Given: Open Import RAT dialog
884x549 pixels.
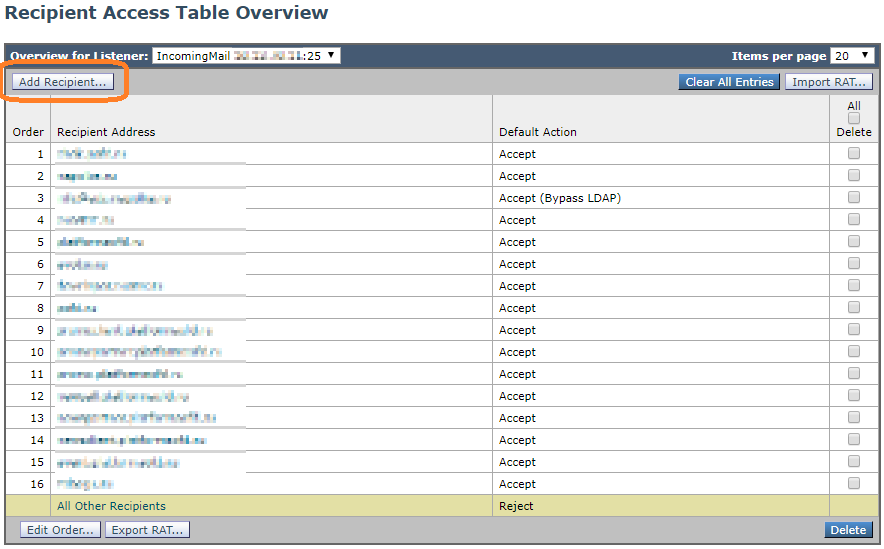Looking at the screenshot, I should [x=829, y=82].
